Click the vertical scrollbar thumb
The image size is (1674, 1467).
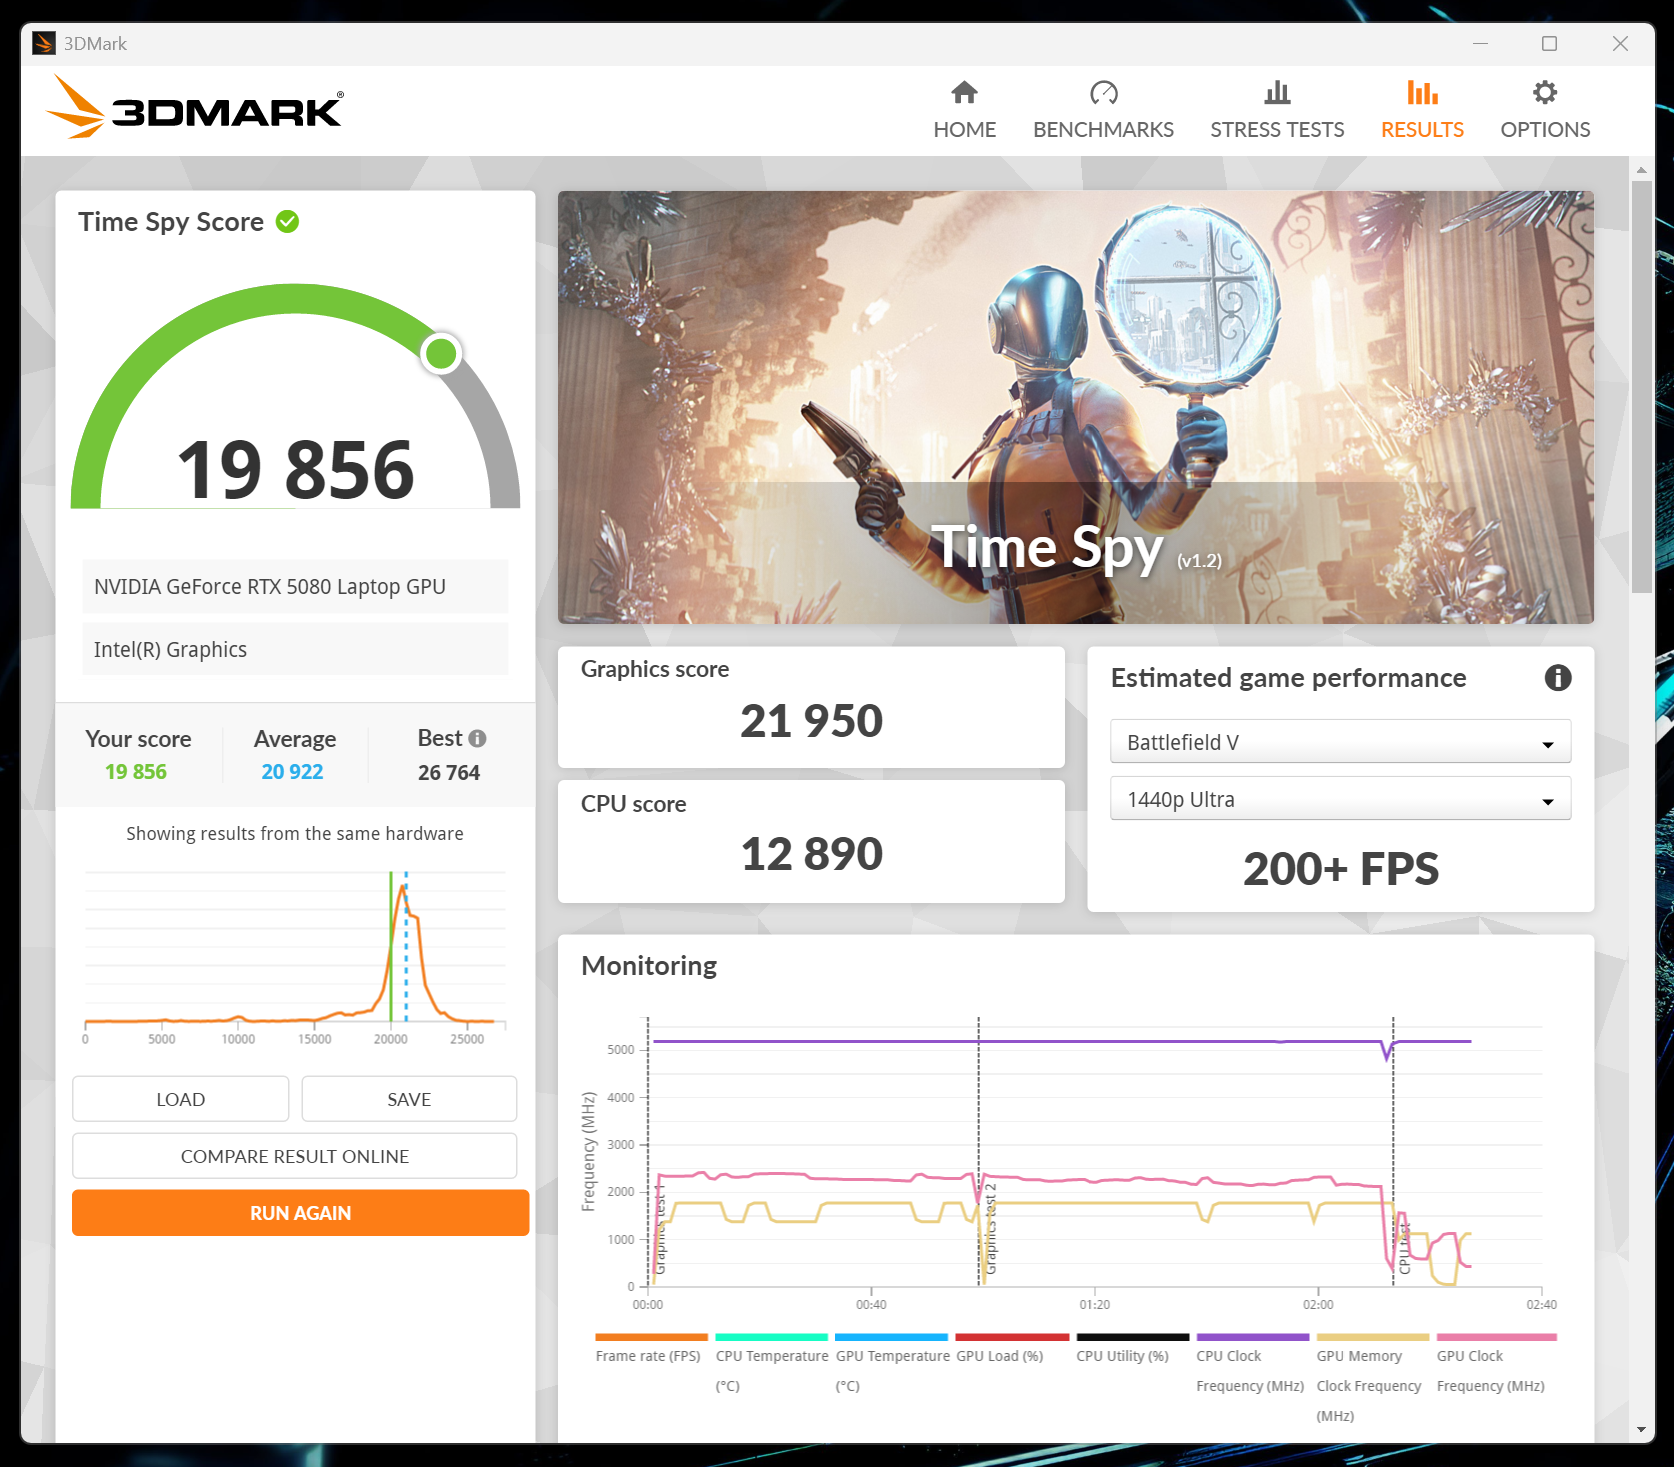tap(1641, 387)
